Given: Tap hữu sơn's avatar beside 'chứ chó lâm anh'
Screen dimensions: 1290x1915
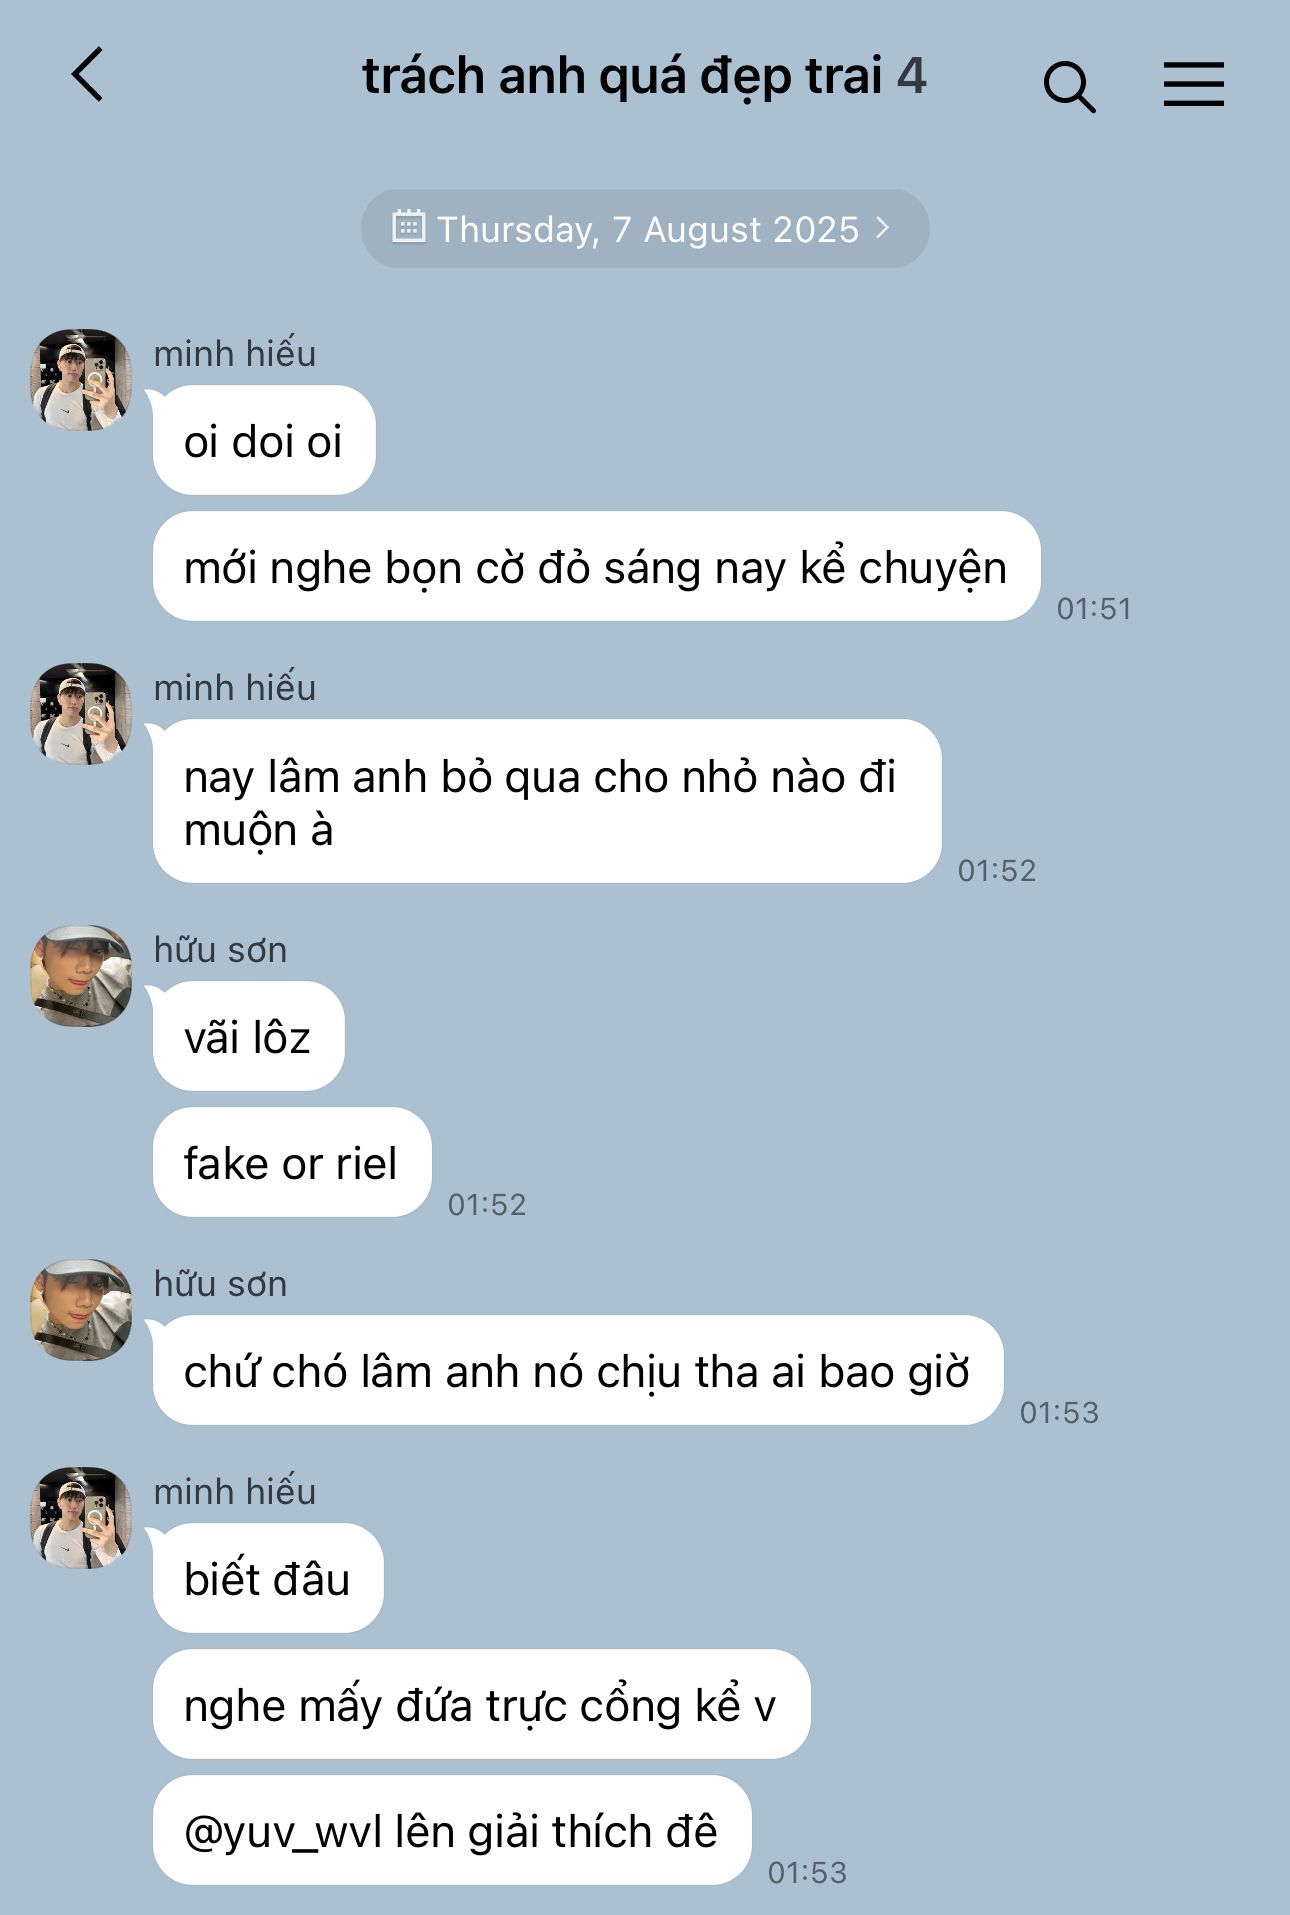Looking at the screenshot, I should click(x=81, y=1310).
